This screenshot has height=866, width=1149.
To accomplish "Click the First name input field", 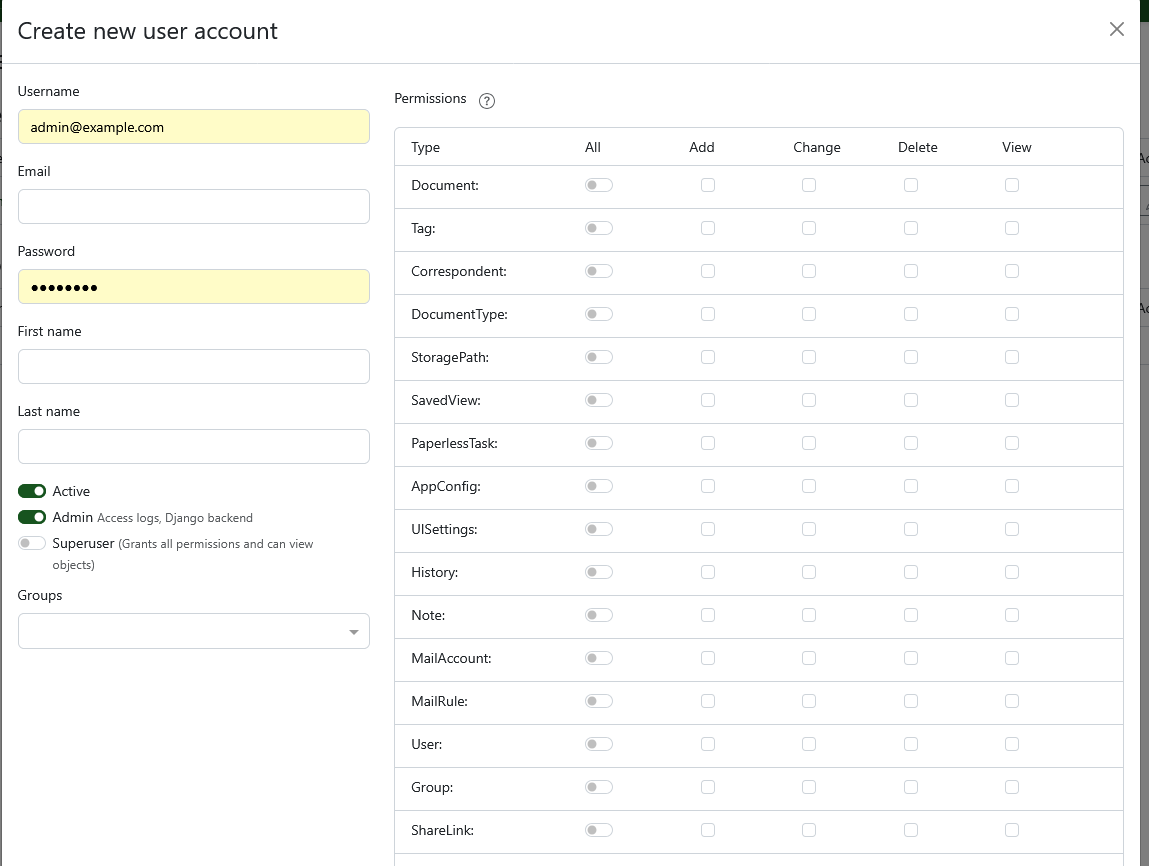I will tap(193, 366).
